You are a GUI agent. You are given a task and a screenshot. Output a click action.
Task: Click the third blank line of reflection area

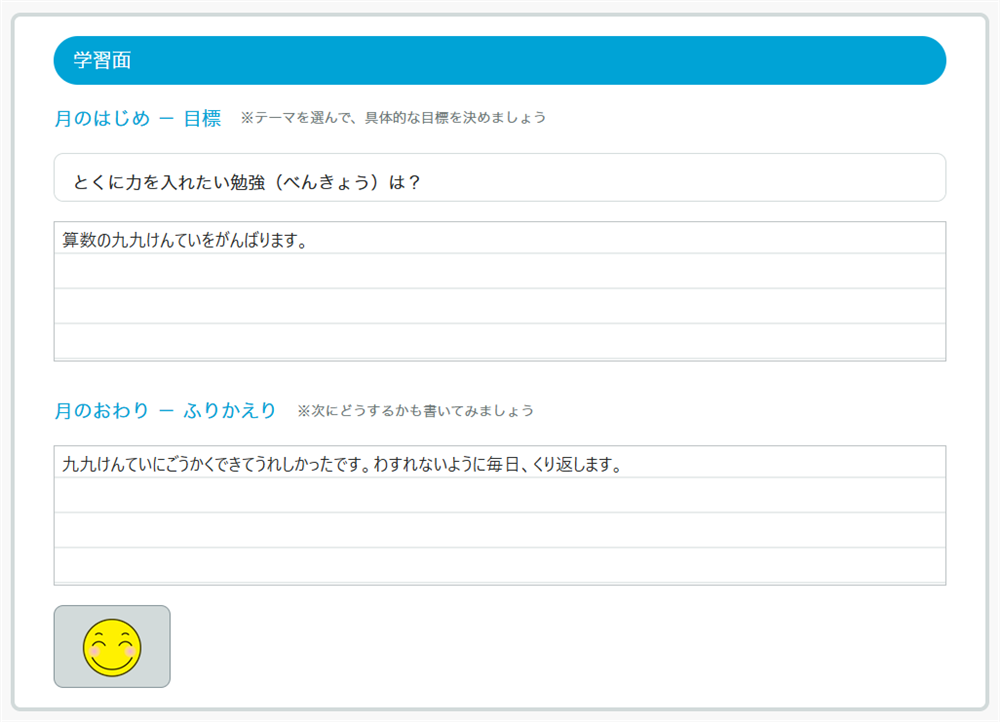(499, 530)
